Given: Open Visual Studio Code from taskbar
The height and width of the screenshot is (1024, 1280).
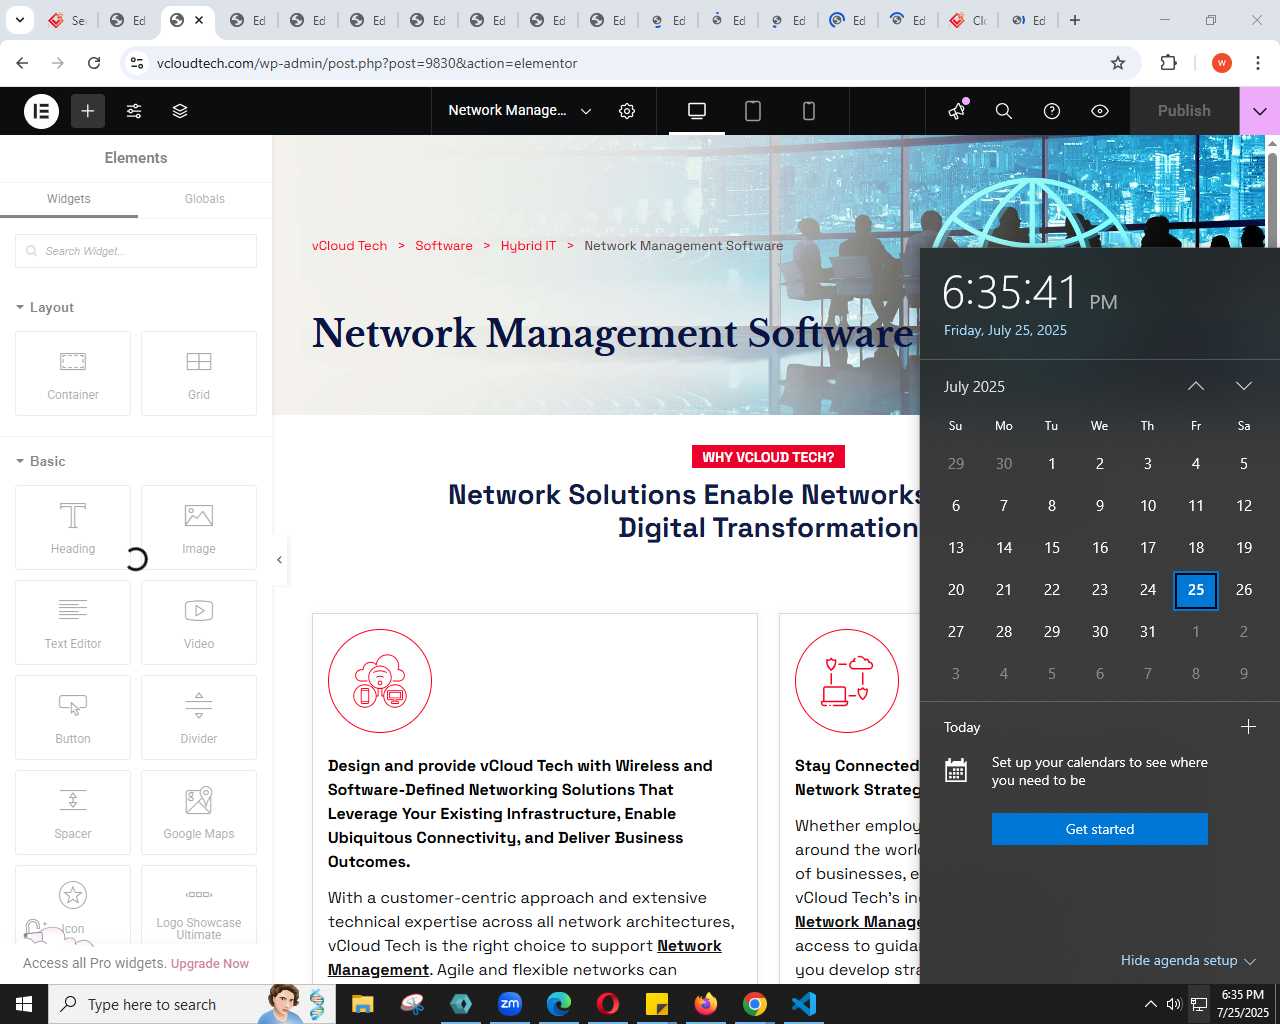Looking at the screenshot, I should pyautogui.click(x=804, y=1004).
